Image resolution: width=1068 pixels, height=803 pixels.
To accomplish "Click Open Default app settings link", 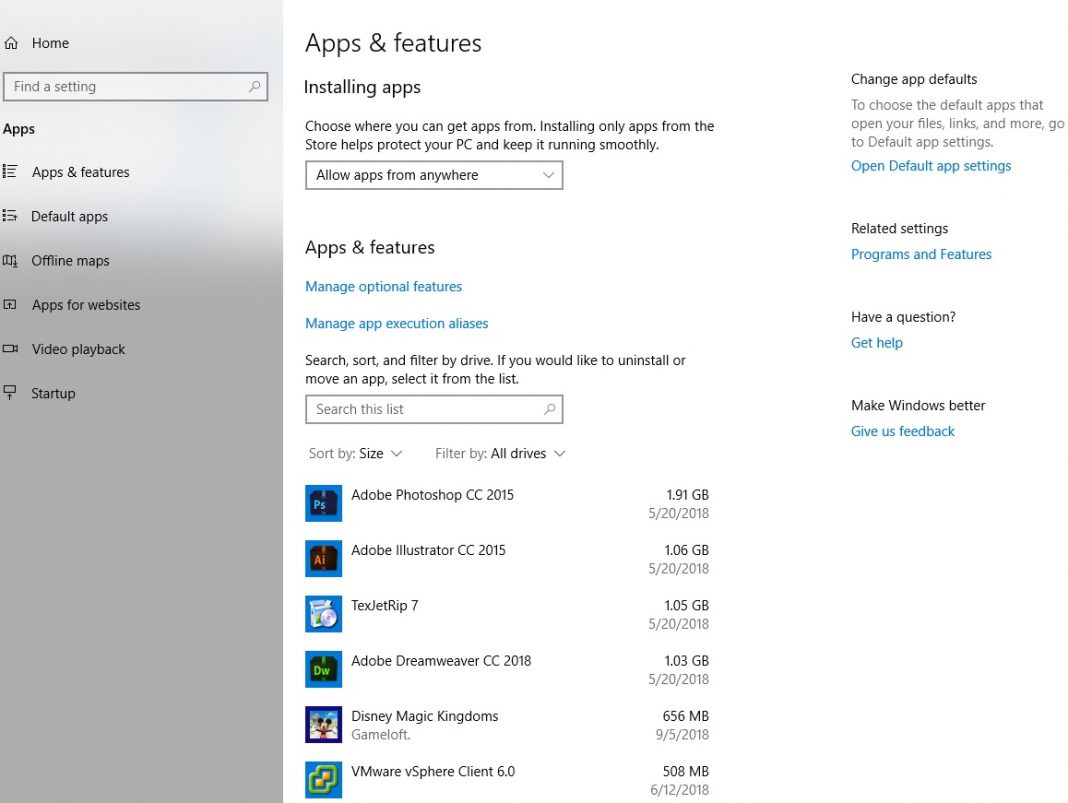I will point(930,166).
